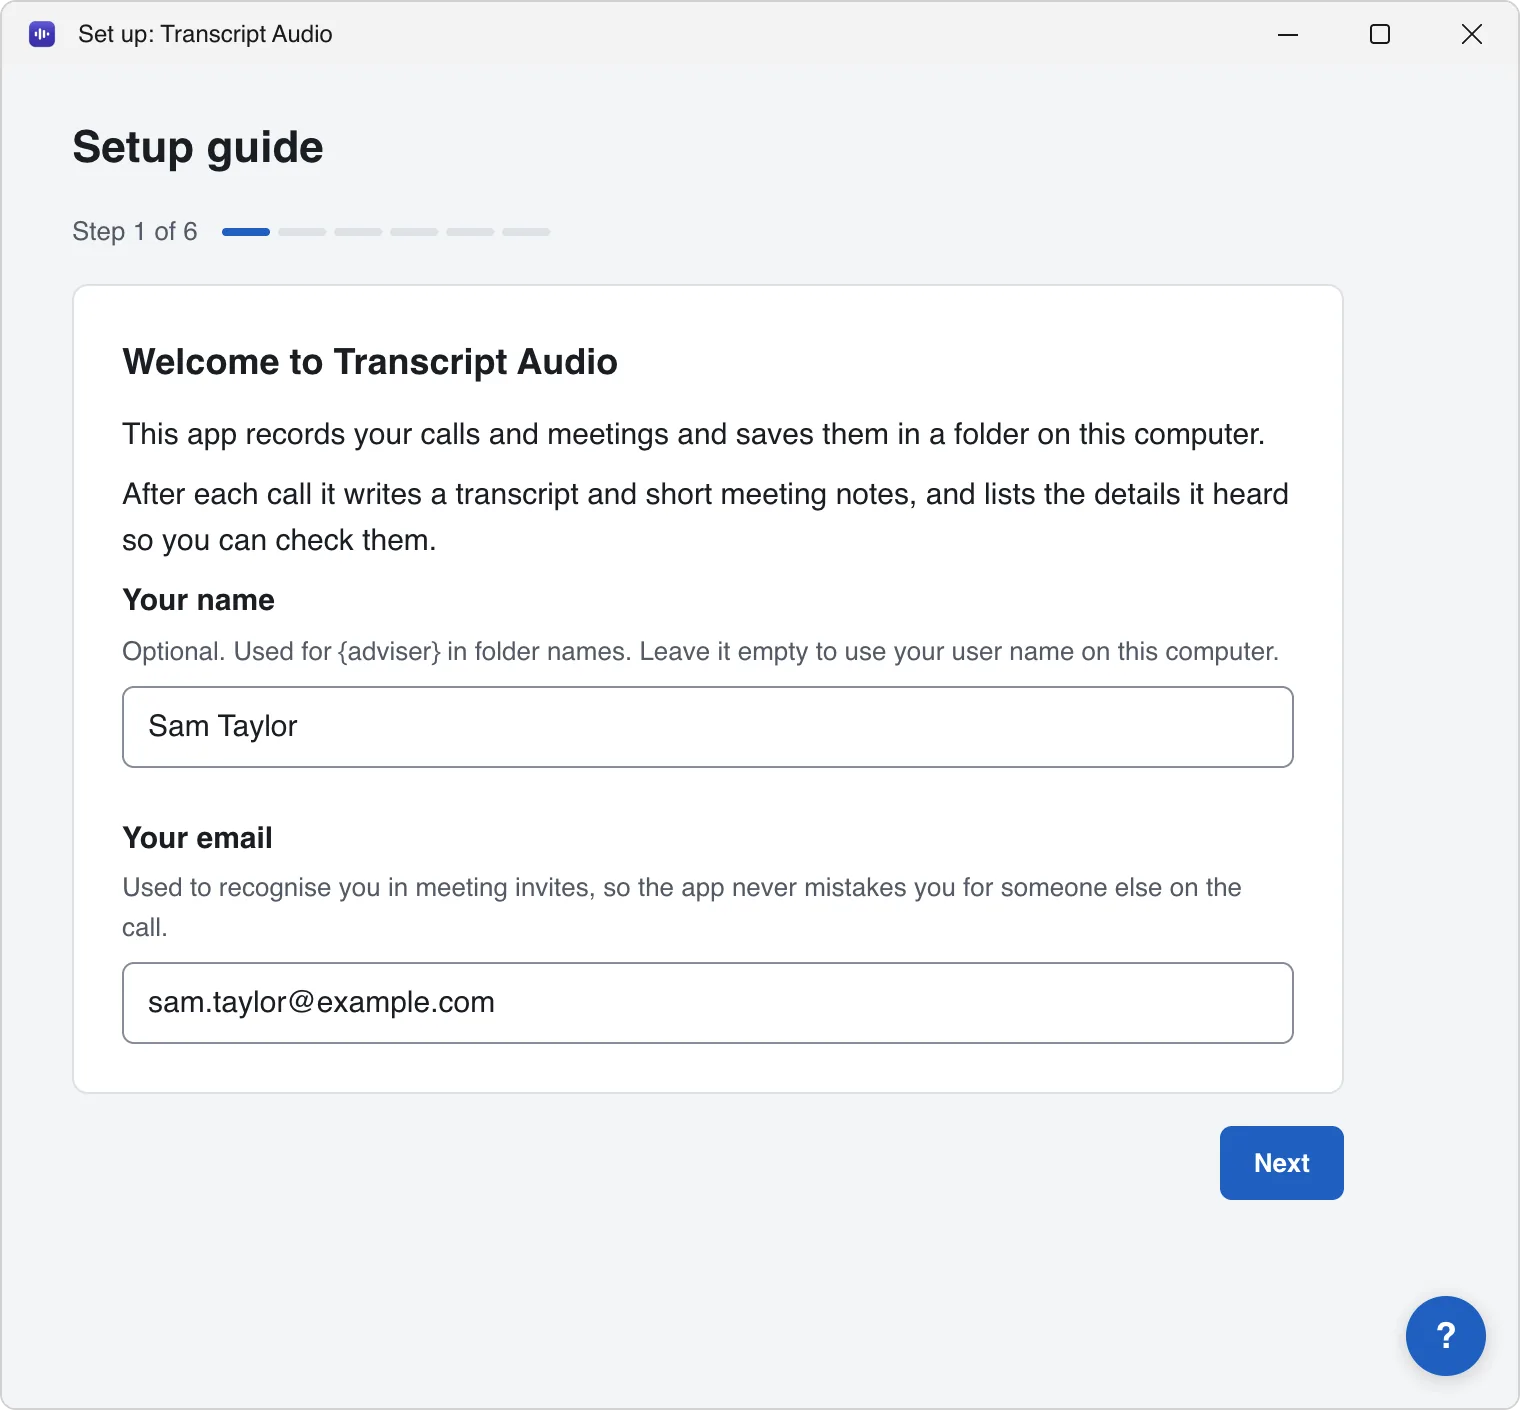
Task: Minimize the setup window
Action: pyautogui.click(x=1288, y=34)
